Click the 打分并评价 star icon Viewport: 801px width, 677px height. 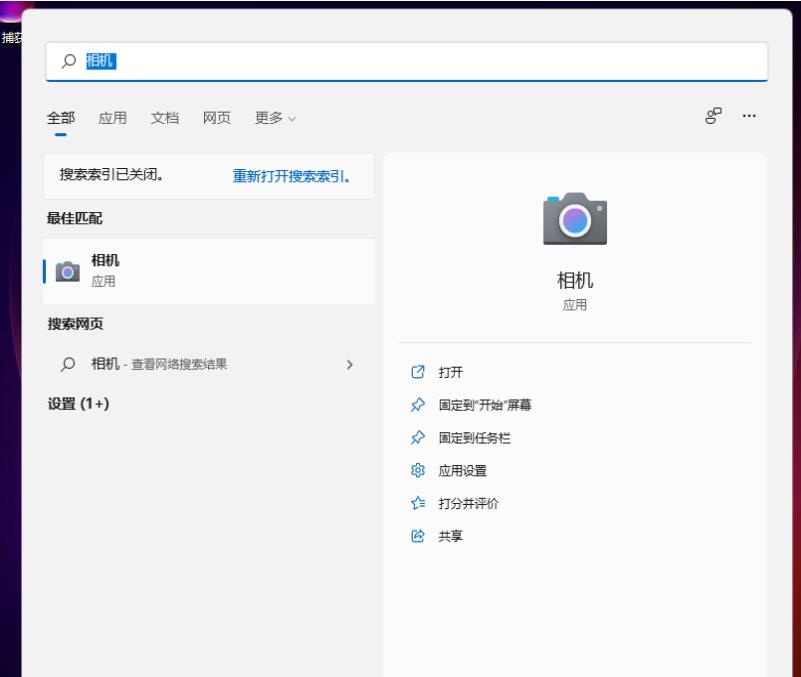tap(417, 504)
